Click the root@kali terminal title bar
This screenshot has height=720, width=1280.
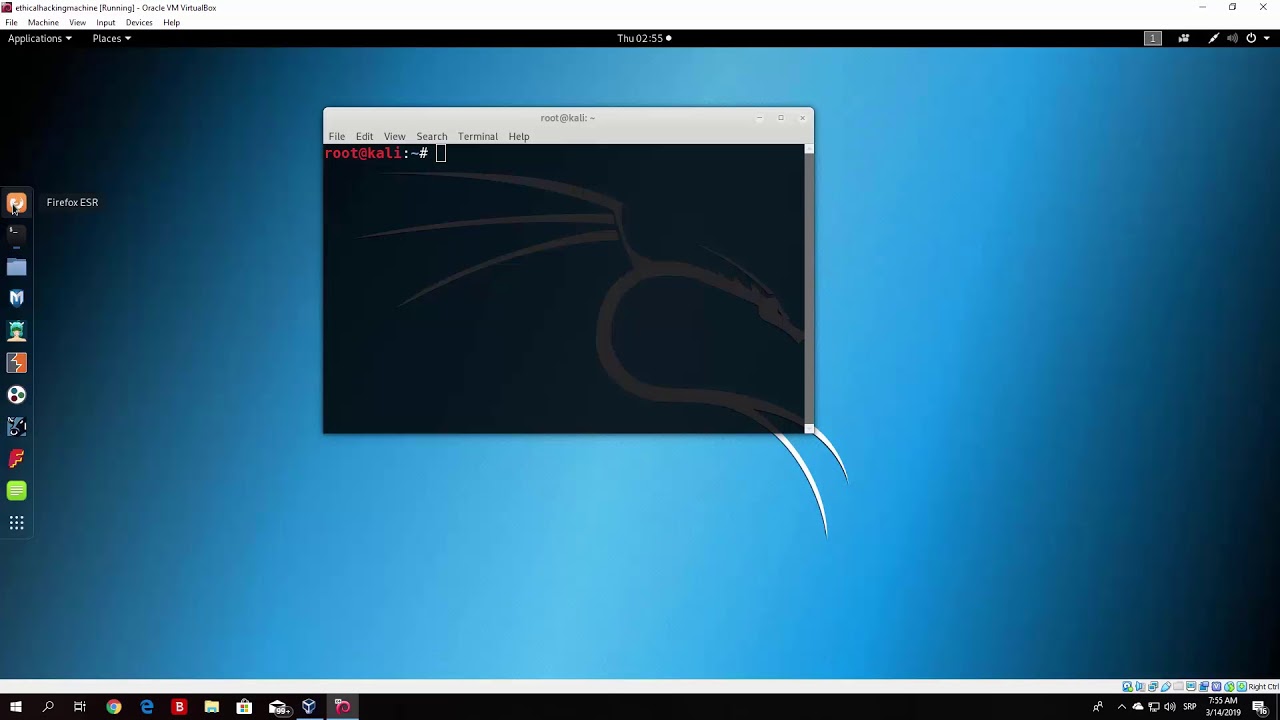(567, 117)
